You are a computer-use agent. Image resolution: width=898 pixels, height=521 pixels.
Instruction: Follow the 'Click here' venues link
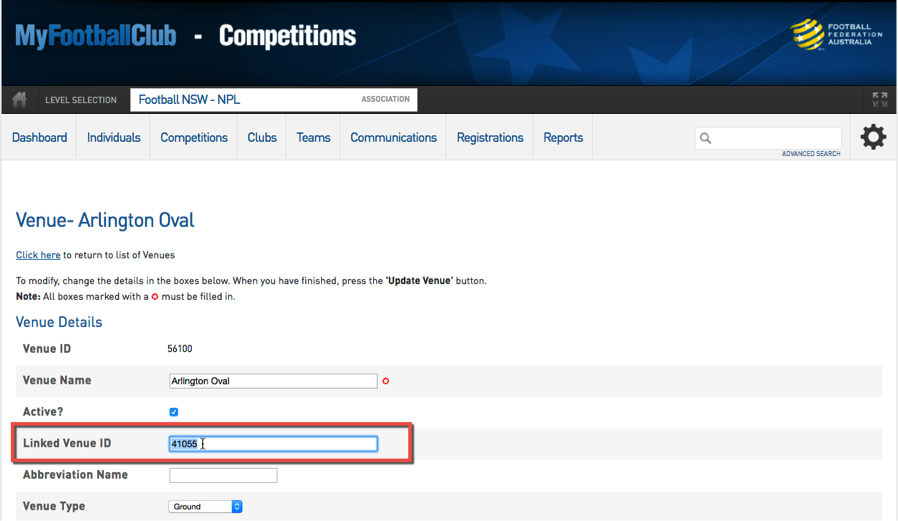point(38,255)
